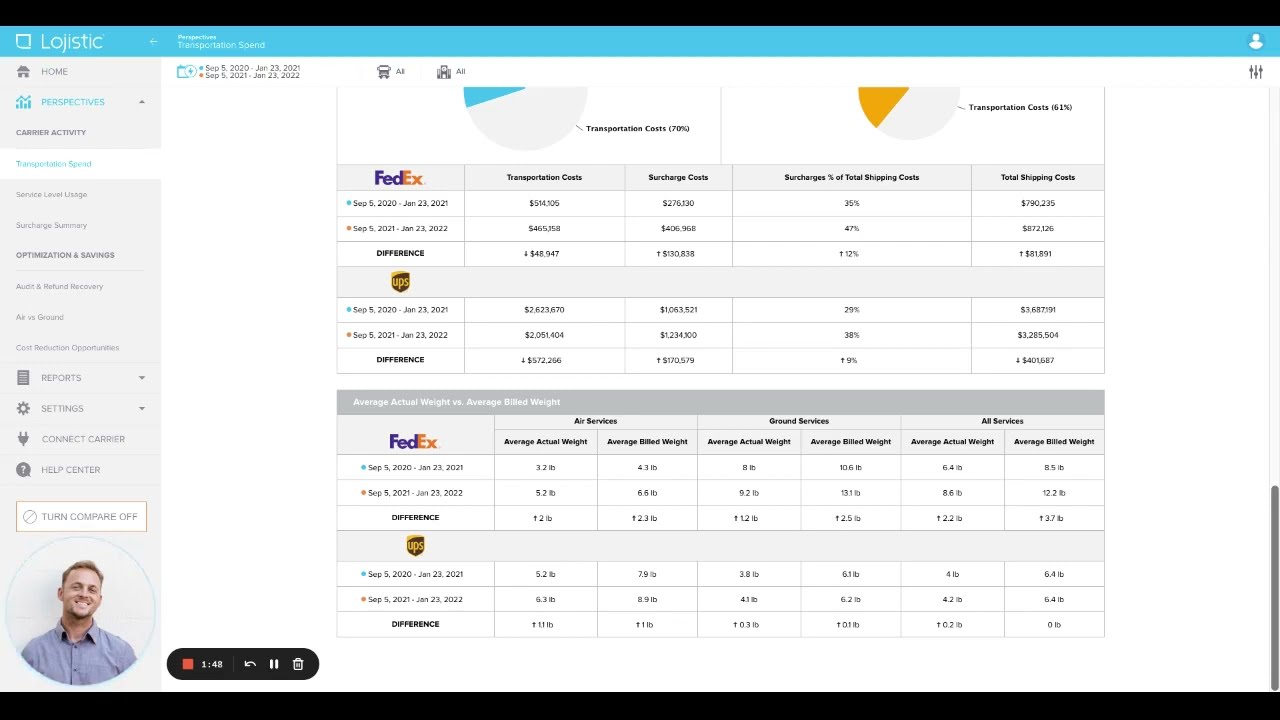The image size is (1280, 720).
Task: Open Surcharge Summary page
Action: (x=51, y=225)
